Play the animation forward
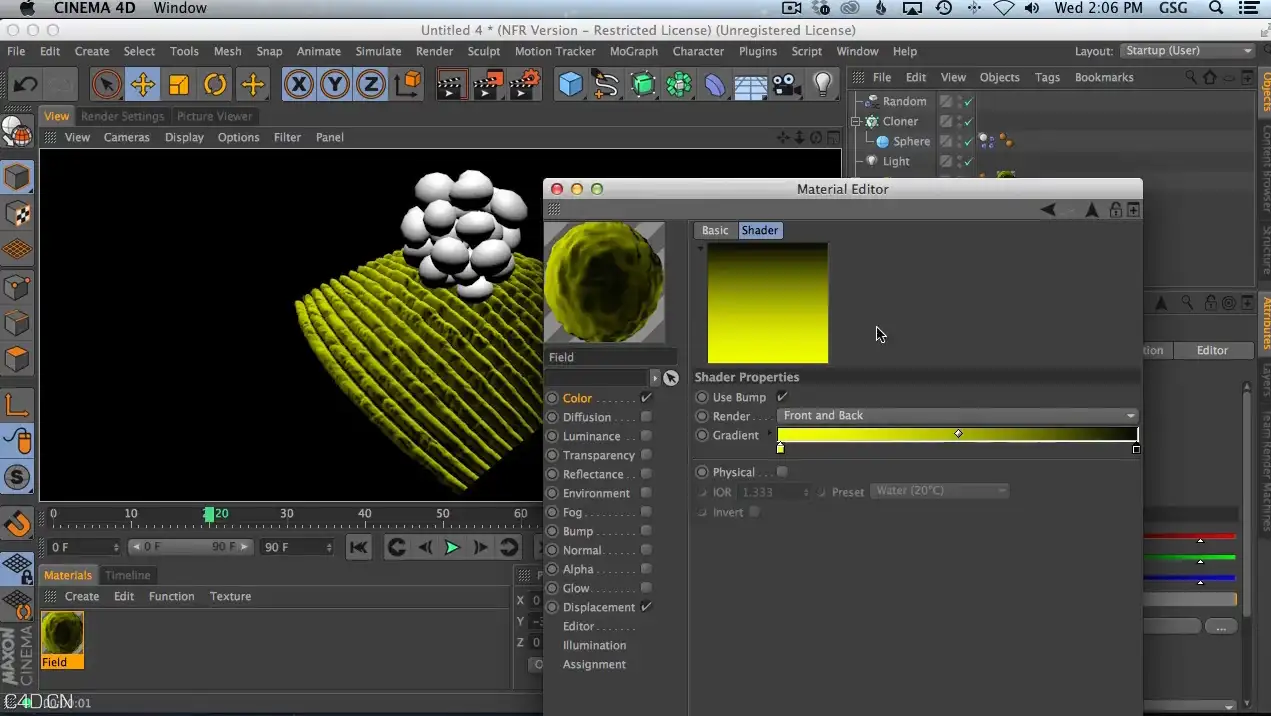Screen dimensions: 1271x716 (452, 547)
